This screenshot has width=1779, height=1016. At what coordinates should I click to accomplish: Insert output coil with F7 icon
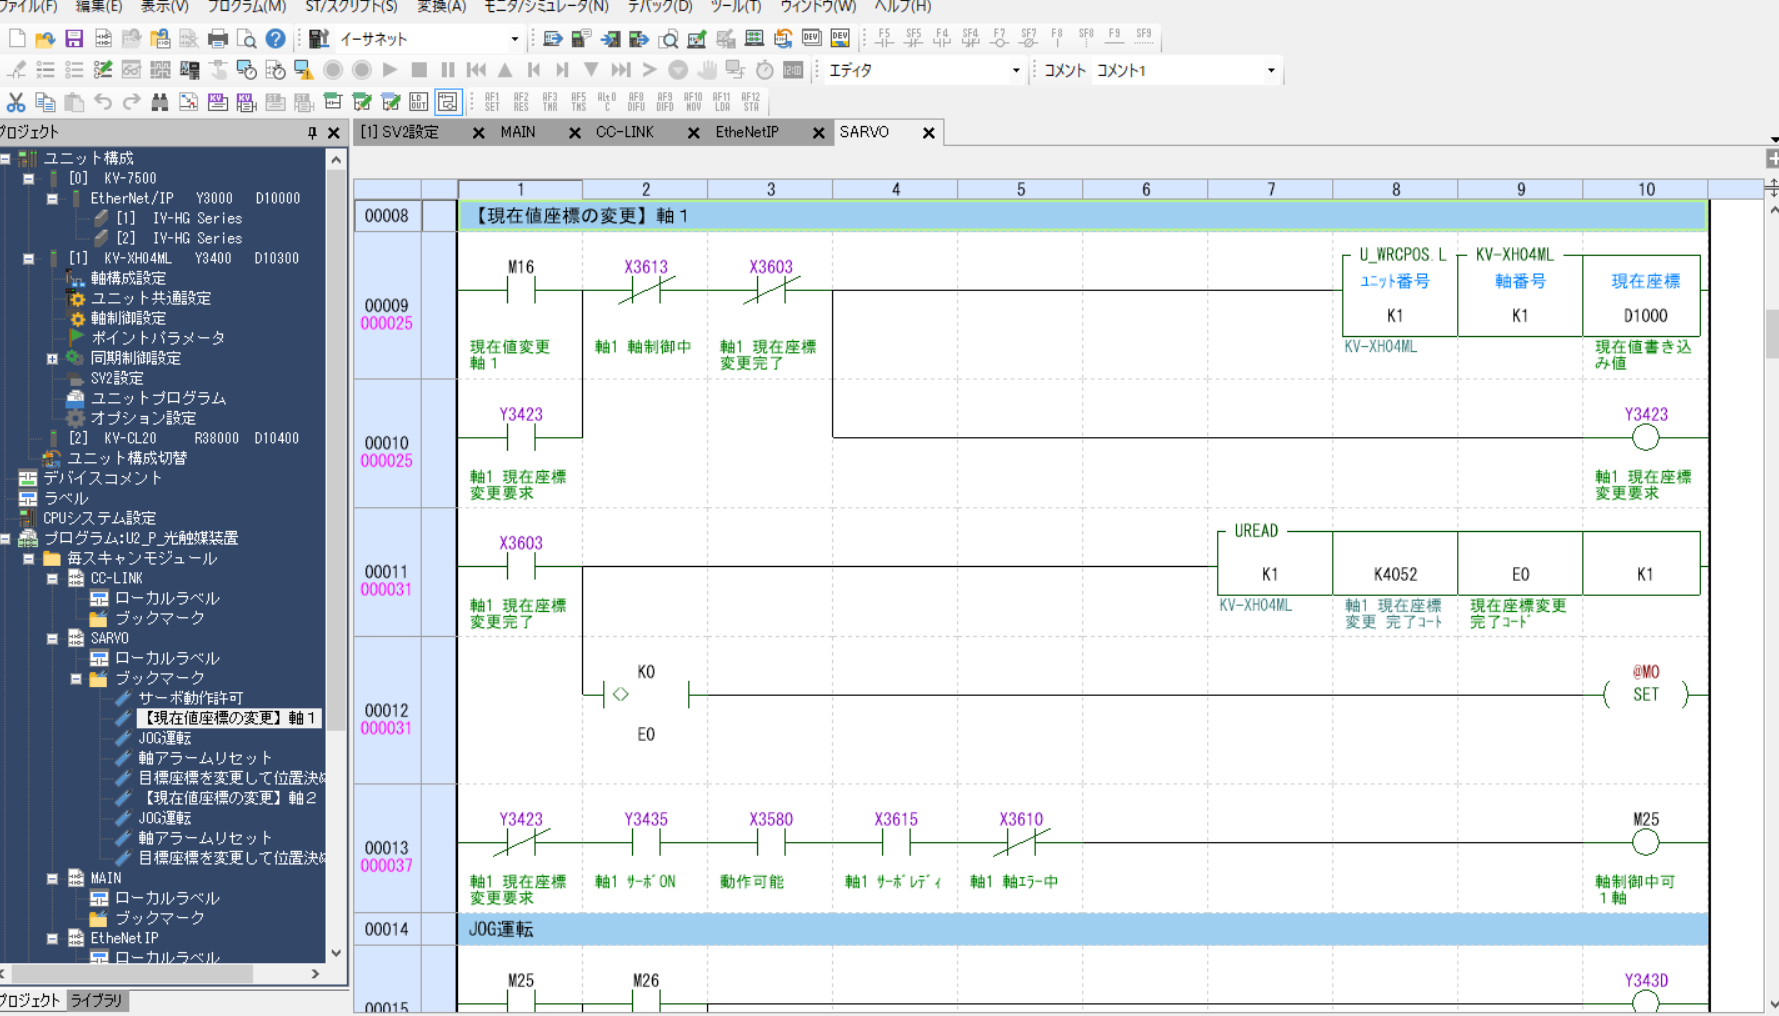click(x=999, y=38)
